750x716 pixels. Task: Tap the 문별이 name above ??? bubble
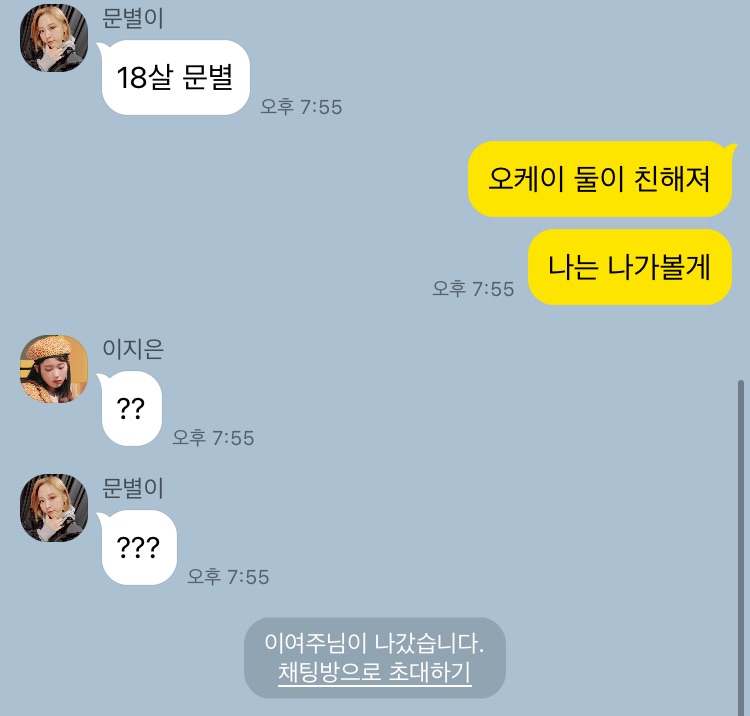click(x=133, y=488)
